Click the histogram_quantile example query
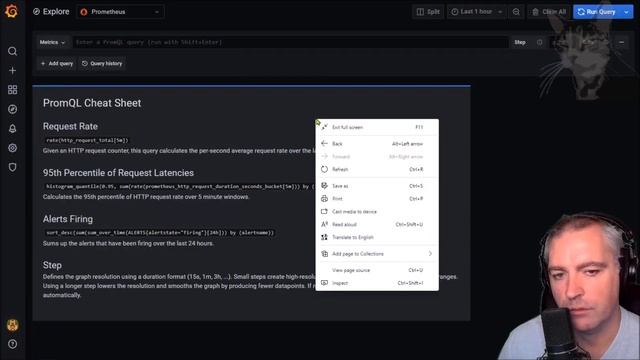The image size is (640, 360). pos(180,186)
